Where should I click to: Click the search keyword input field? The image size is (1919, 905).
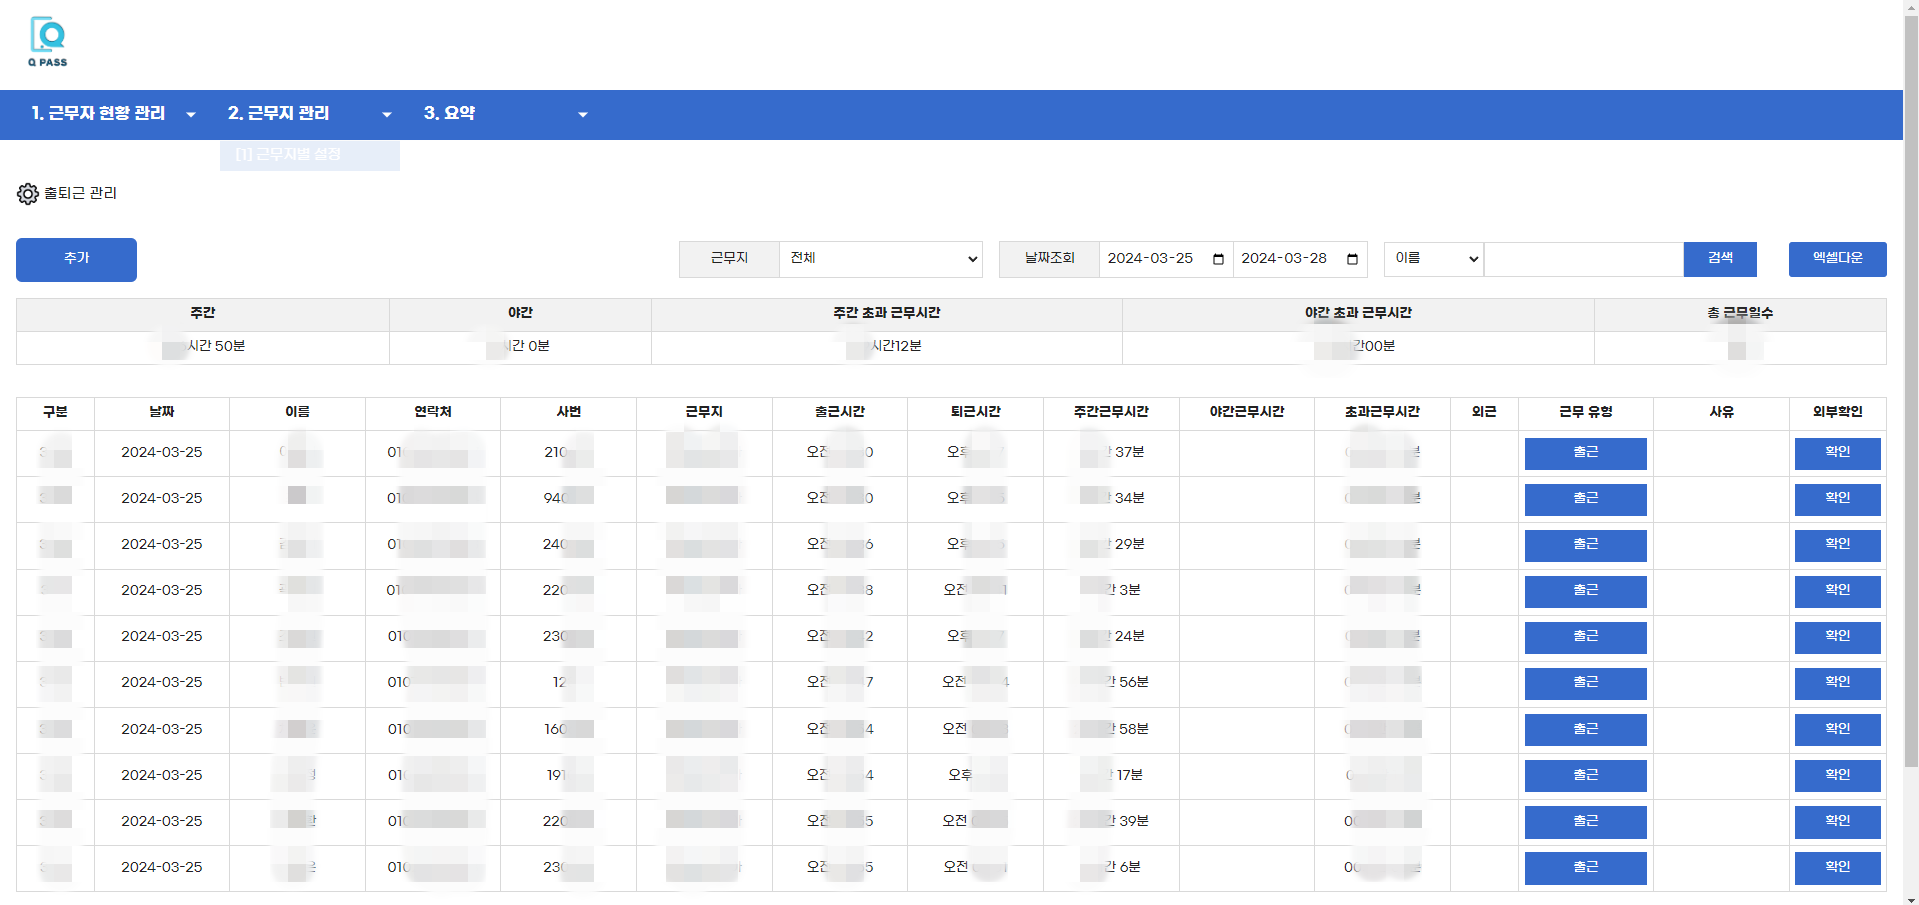[x=1584, y=259]
